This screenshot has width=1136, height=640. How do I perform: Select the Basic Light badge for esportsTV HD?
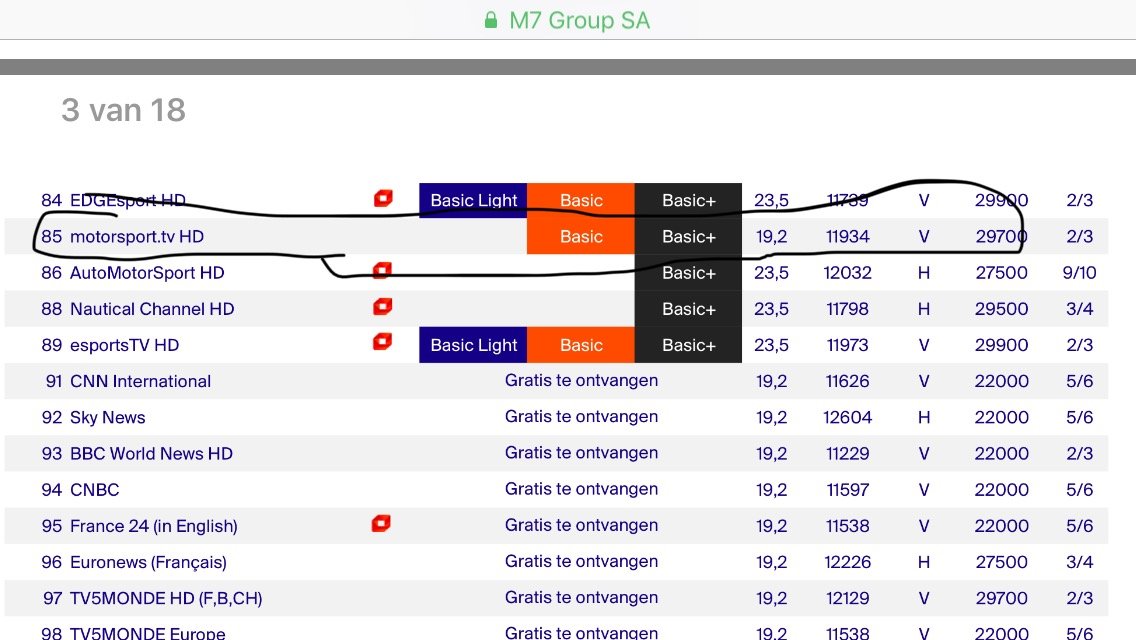click(x=473, y=345)
